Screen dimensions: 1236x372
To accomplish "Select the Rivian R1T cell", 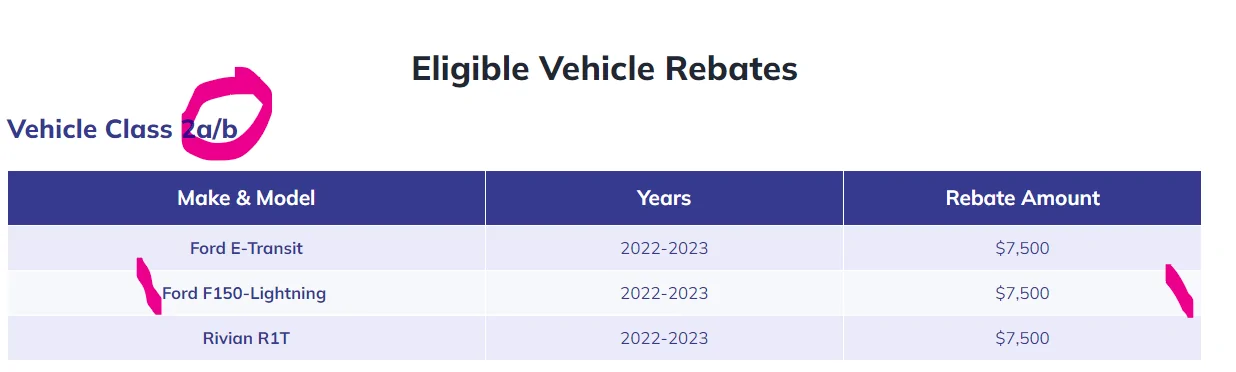I will coord(246,338).
